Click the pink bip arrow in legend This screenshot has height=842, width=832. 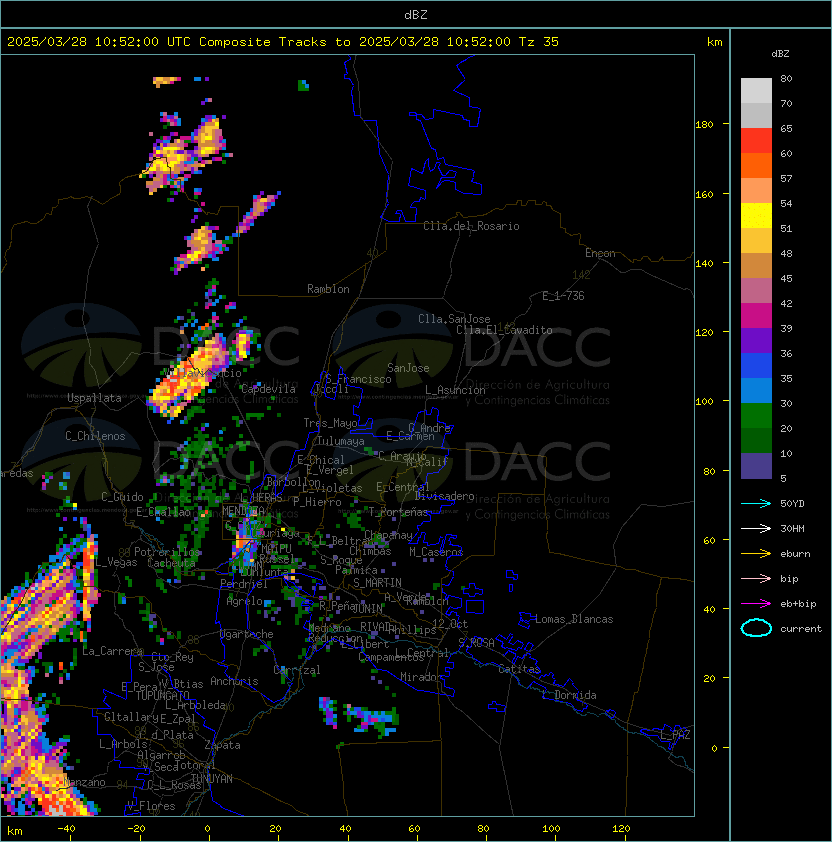(x=756, y=579)
